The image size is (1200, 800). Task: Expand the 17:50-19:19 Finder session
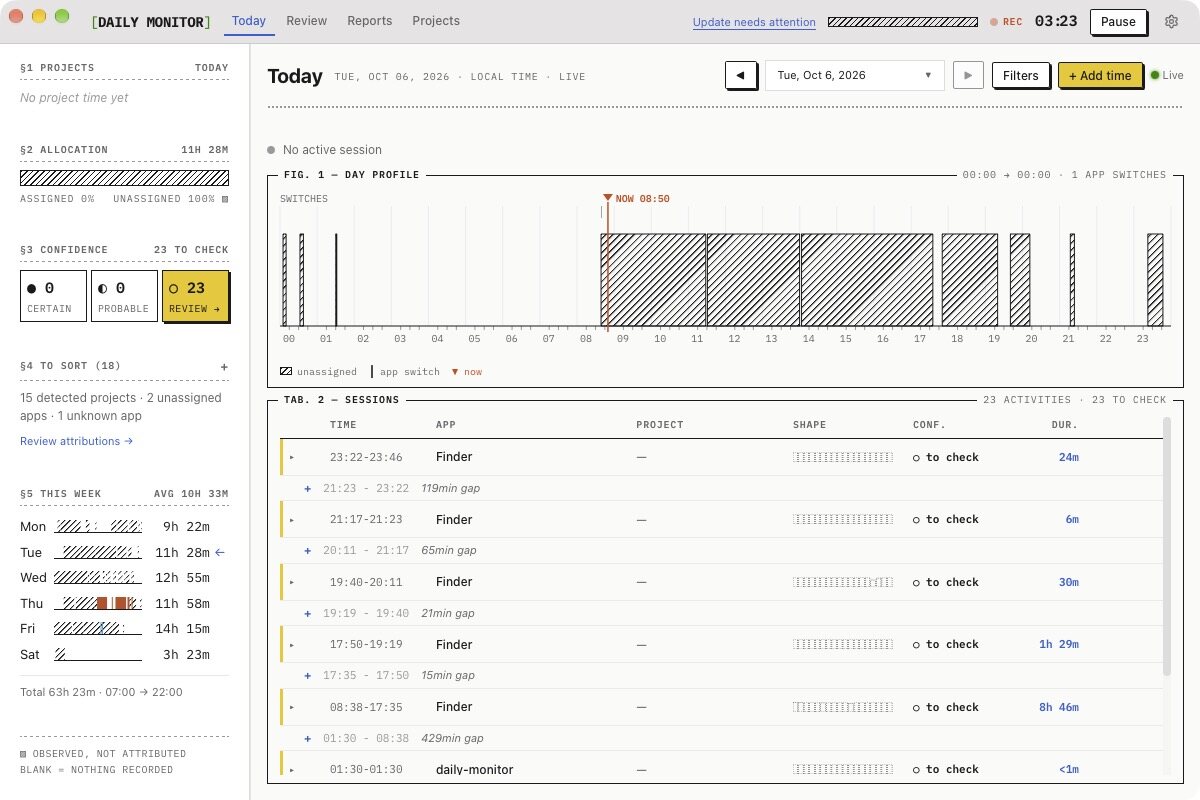click(292, 644)
